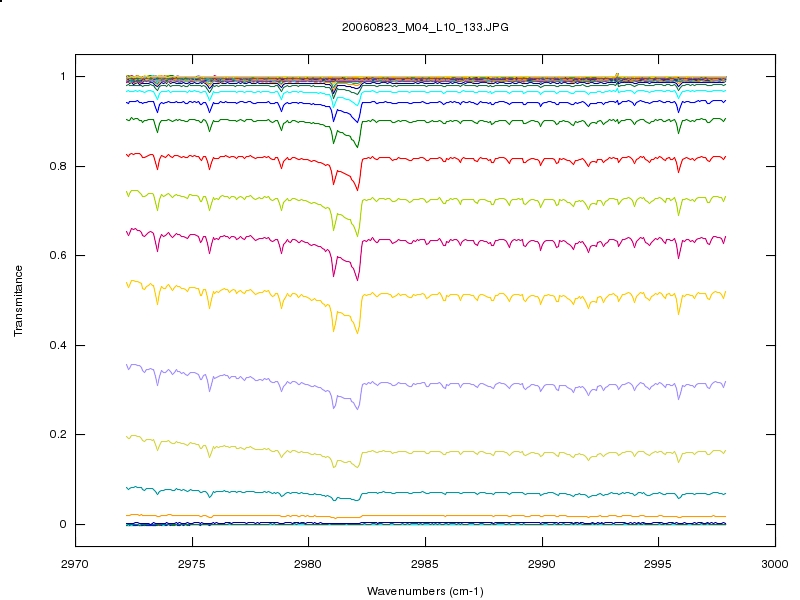The height and width of the screenshot is (600, 800).
Task: Click x-axis tick label 3000
Action: pyautogui.click(x=774, y=564)
